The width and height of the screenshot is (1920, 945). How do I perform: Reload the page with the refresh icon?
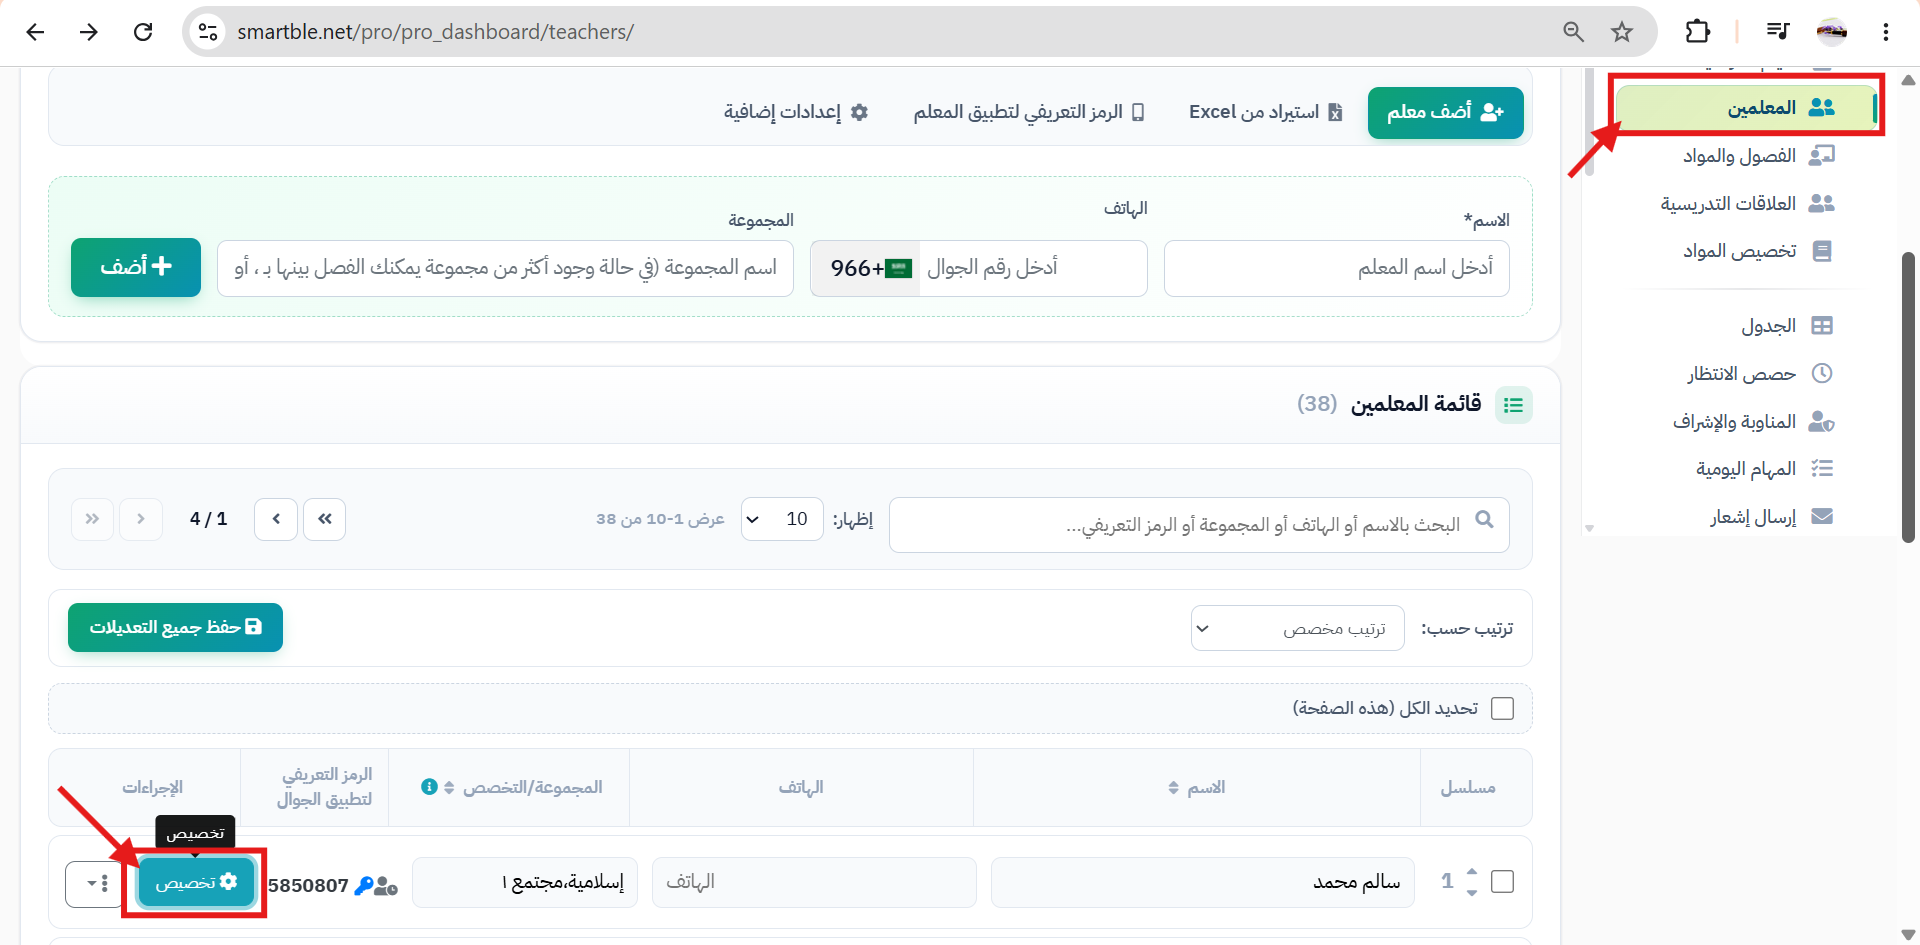point(143,32)
